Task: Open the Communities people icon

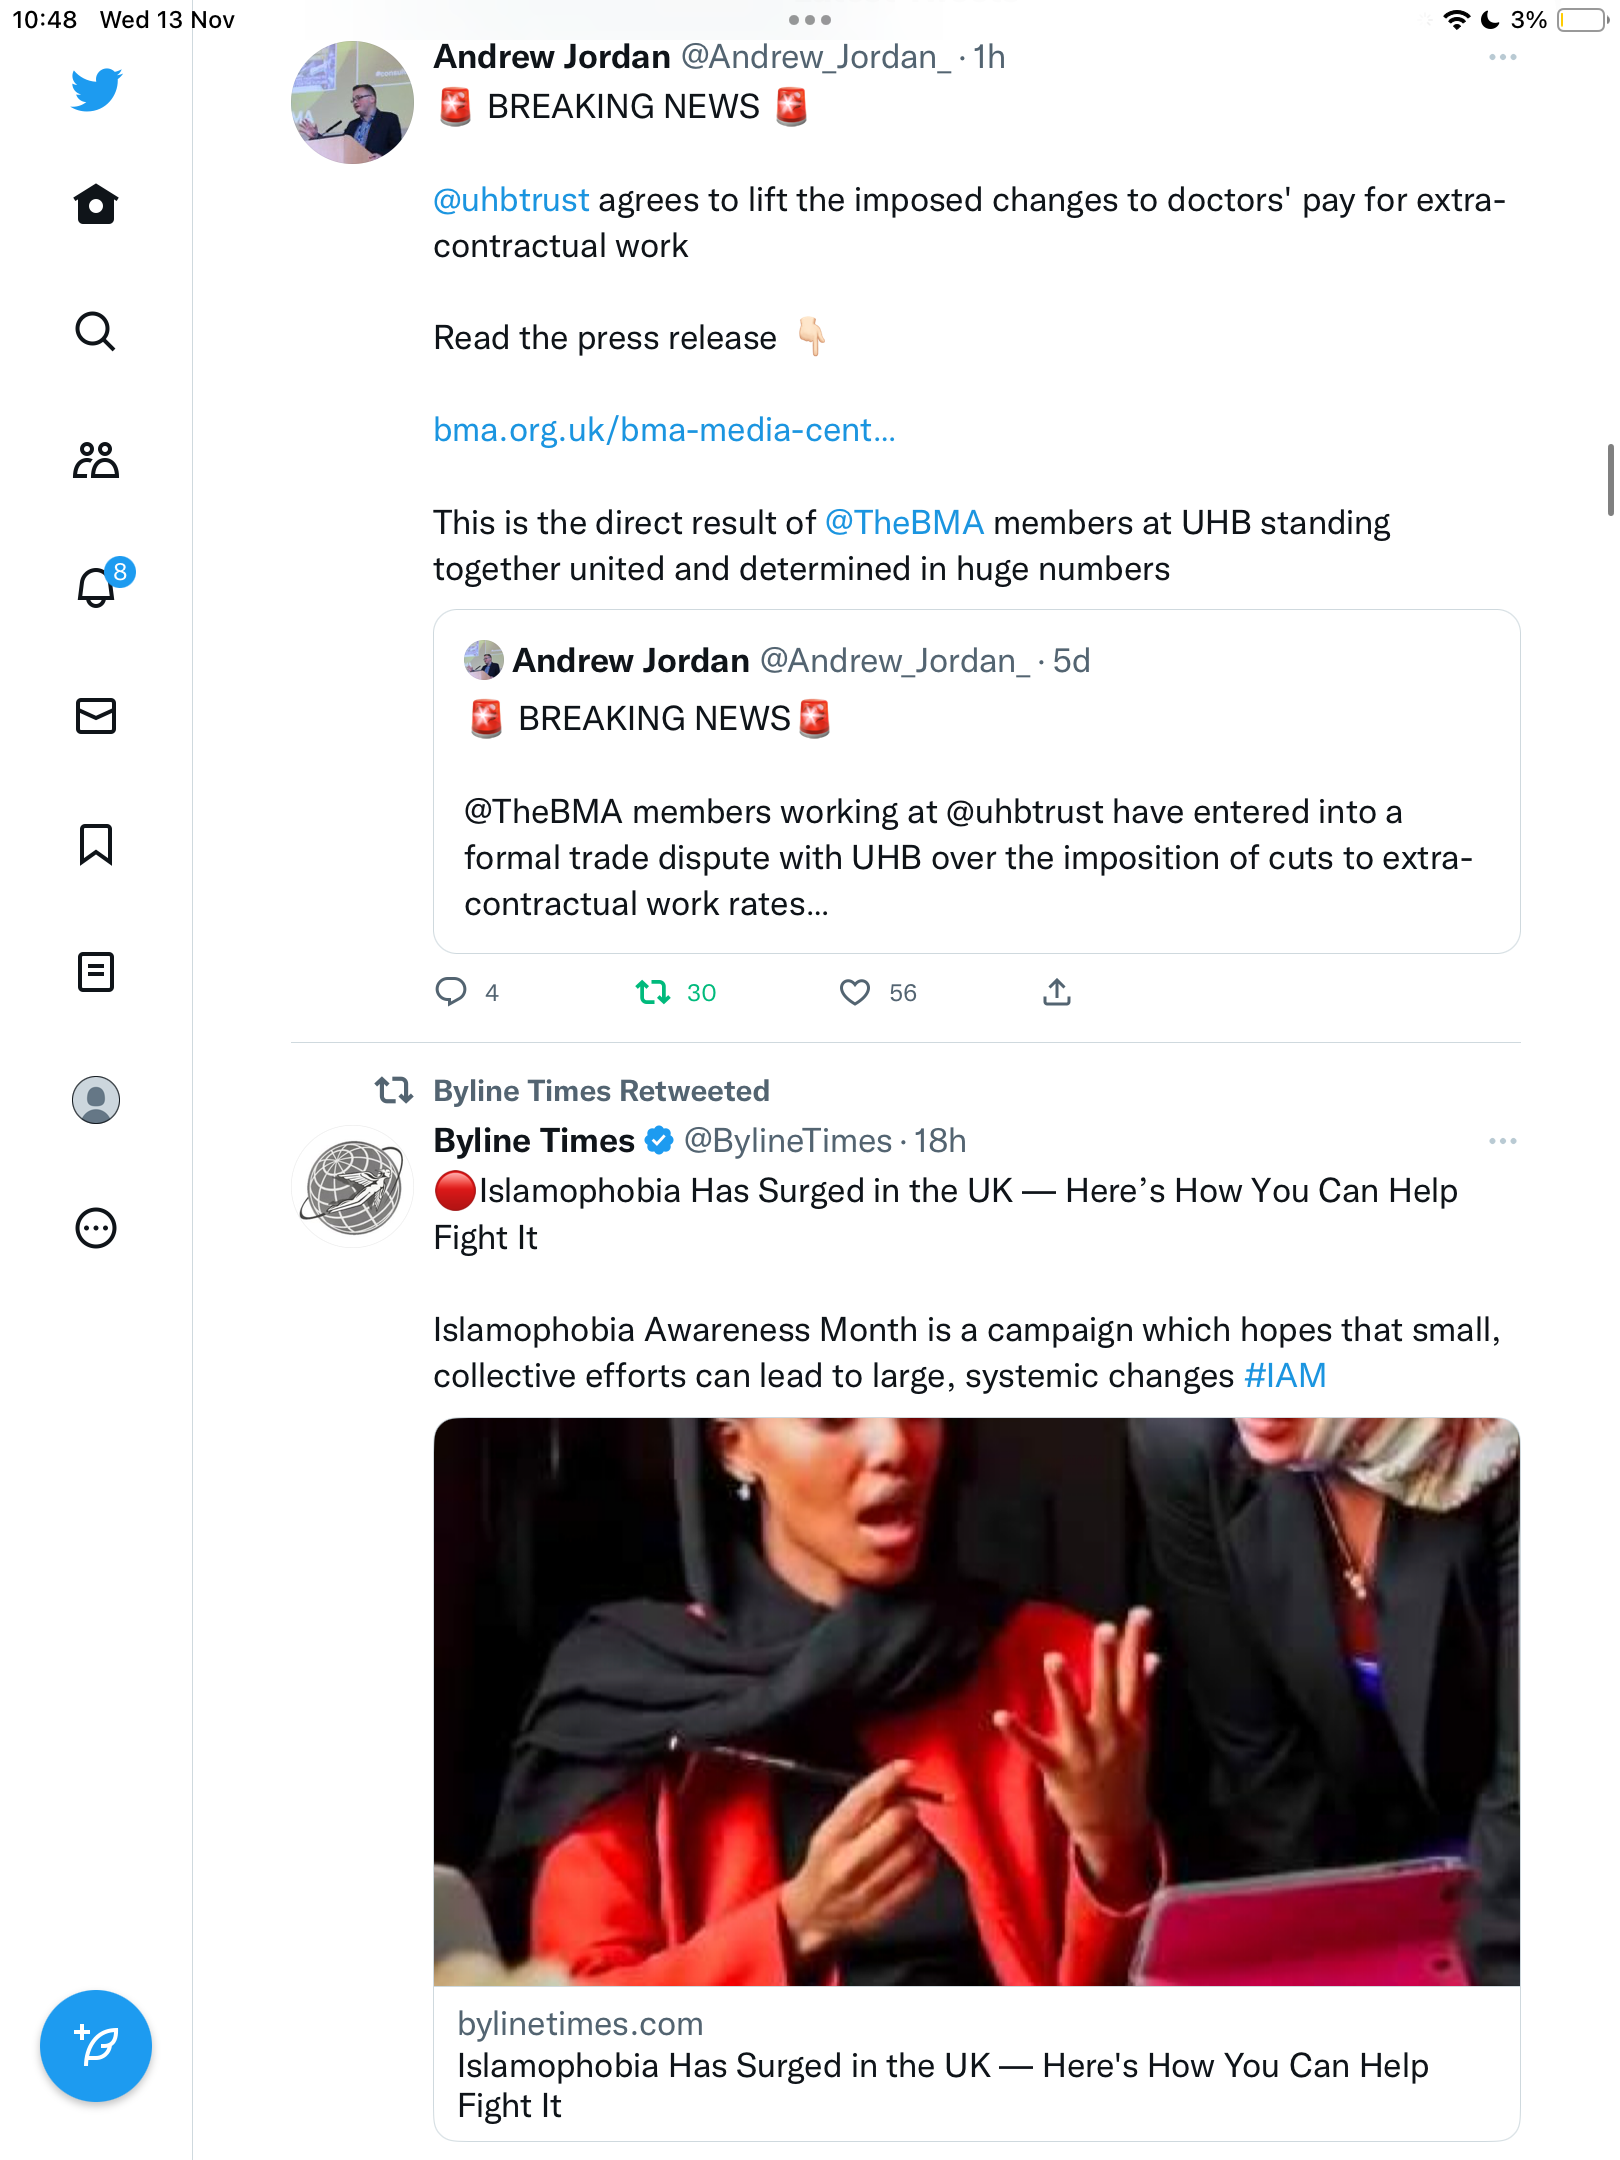Action: tap(96, 460)
